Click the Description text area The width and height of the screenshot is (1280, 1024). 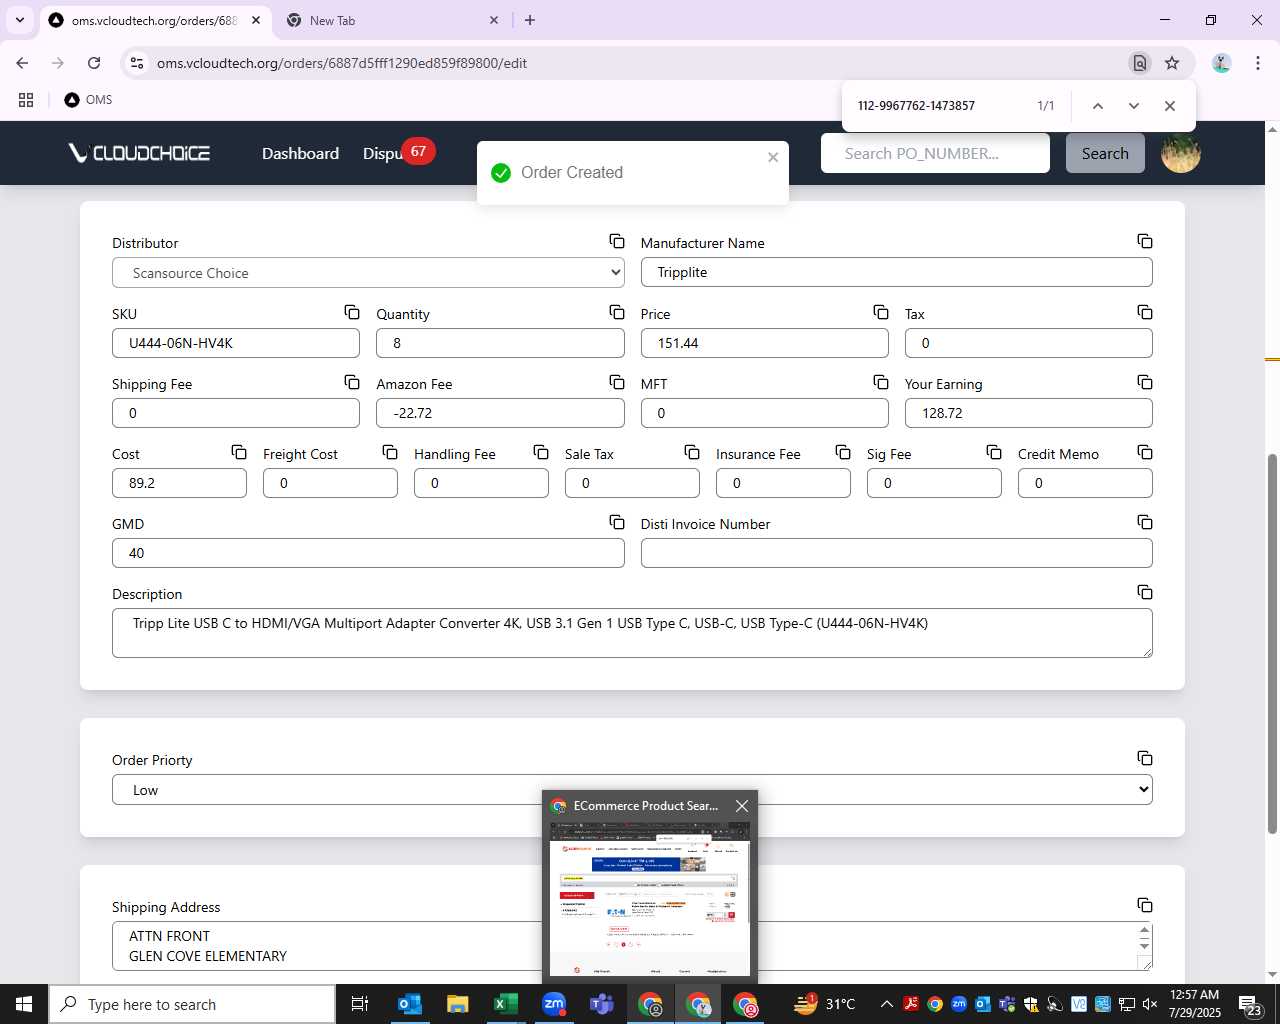[632, 633]
